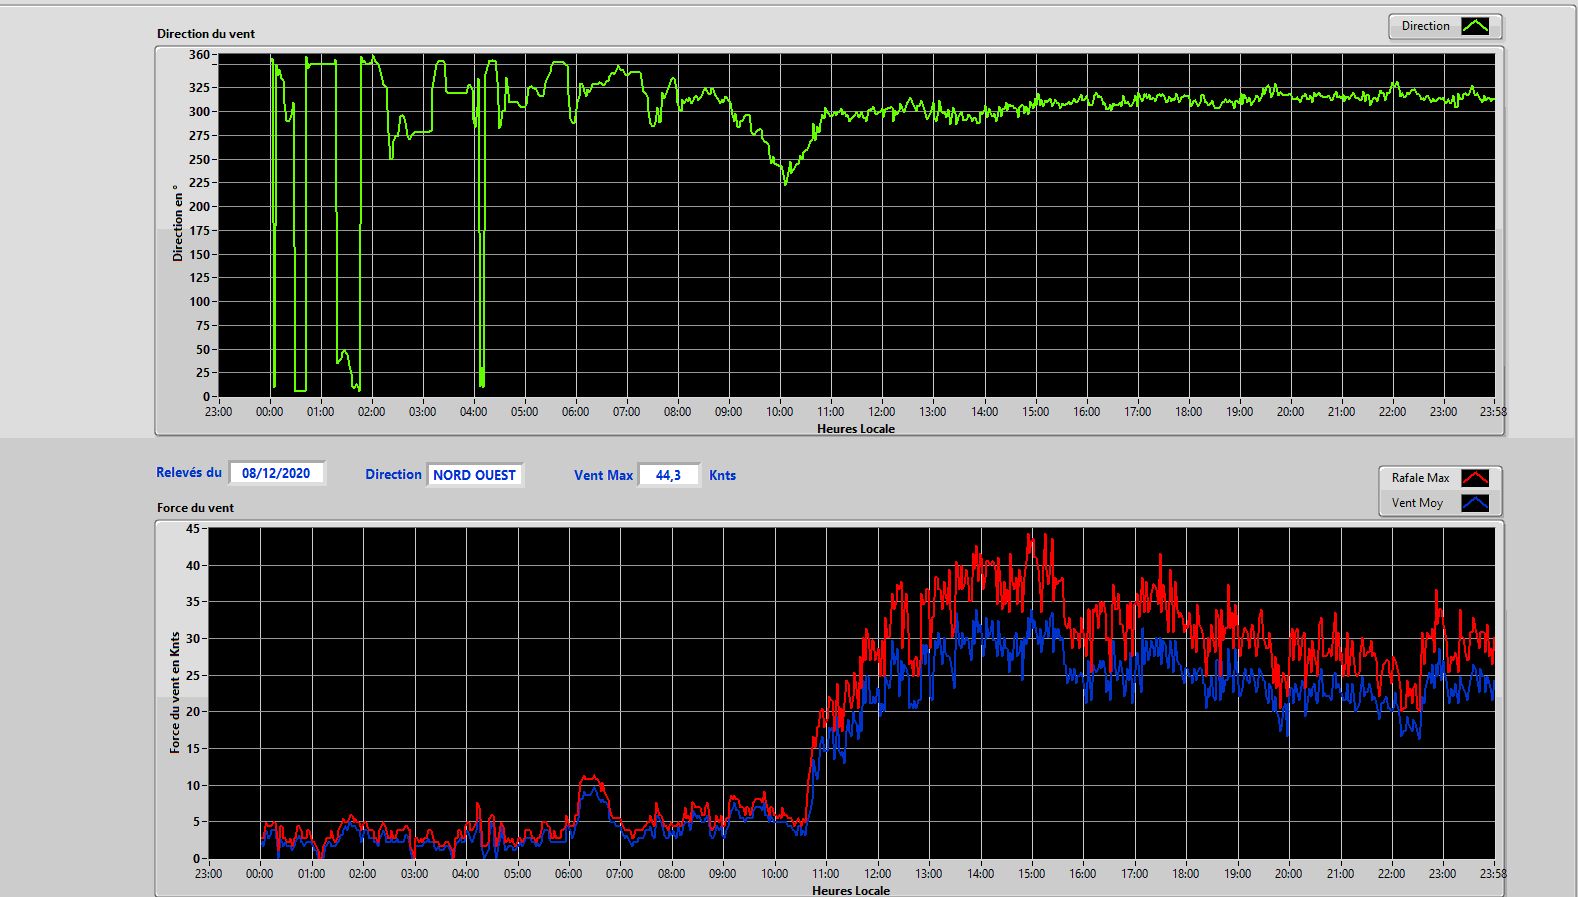This screenshot has width=1578, height=897.
Task: Click 00:00 on the direction chart time axis
Action: pos(269,412)
